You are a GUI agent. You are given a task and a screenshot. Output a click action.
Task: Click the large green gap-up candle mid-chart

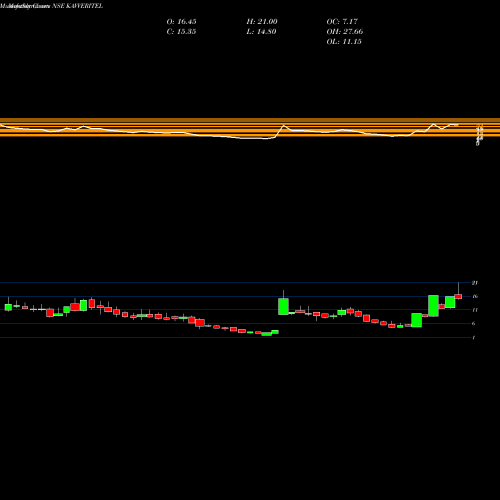tap(283, 306)
